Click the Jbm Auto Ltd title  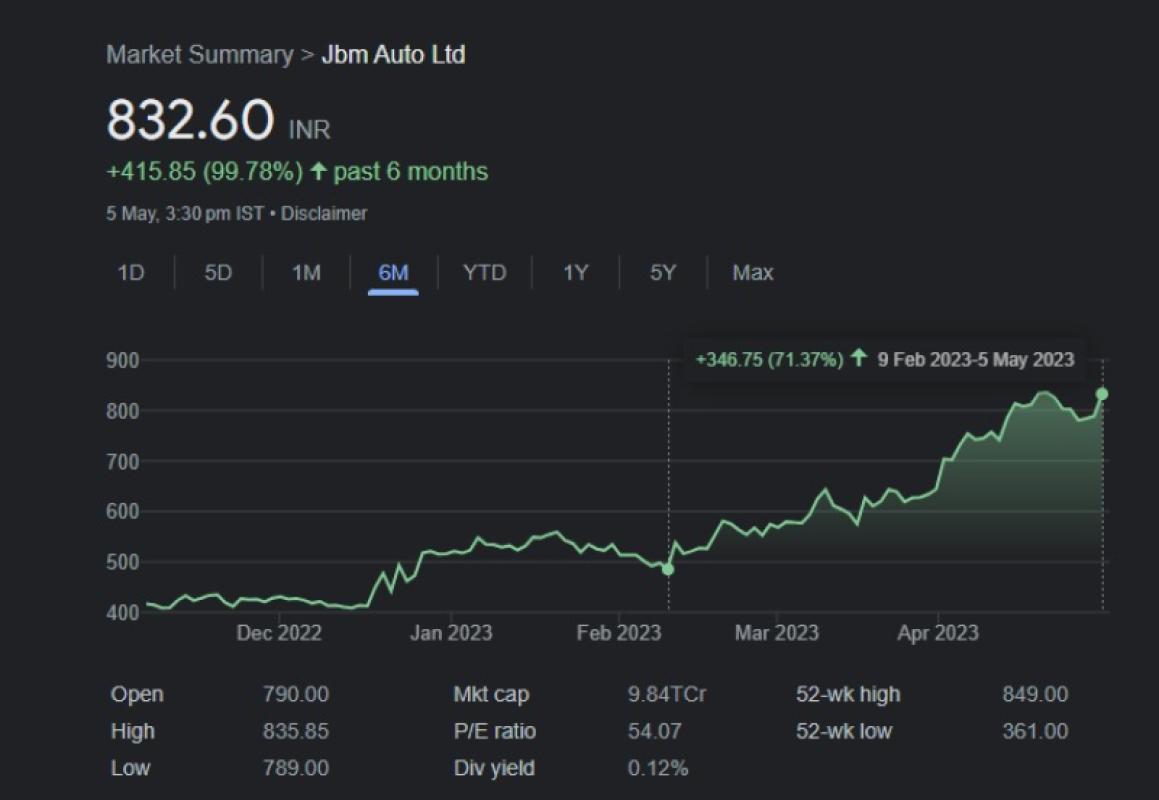393,55
